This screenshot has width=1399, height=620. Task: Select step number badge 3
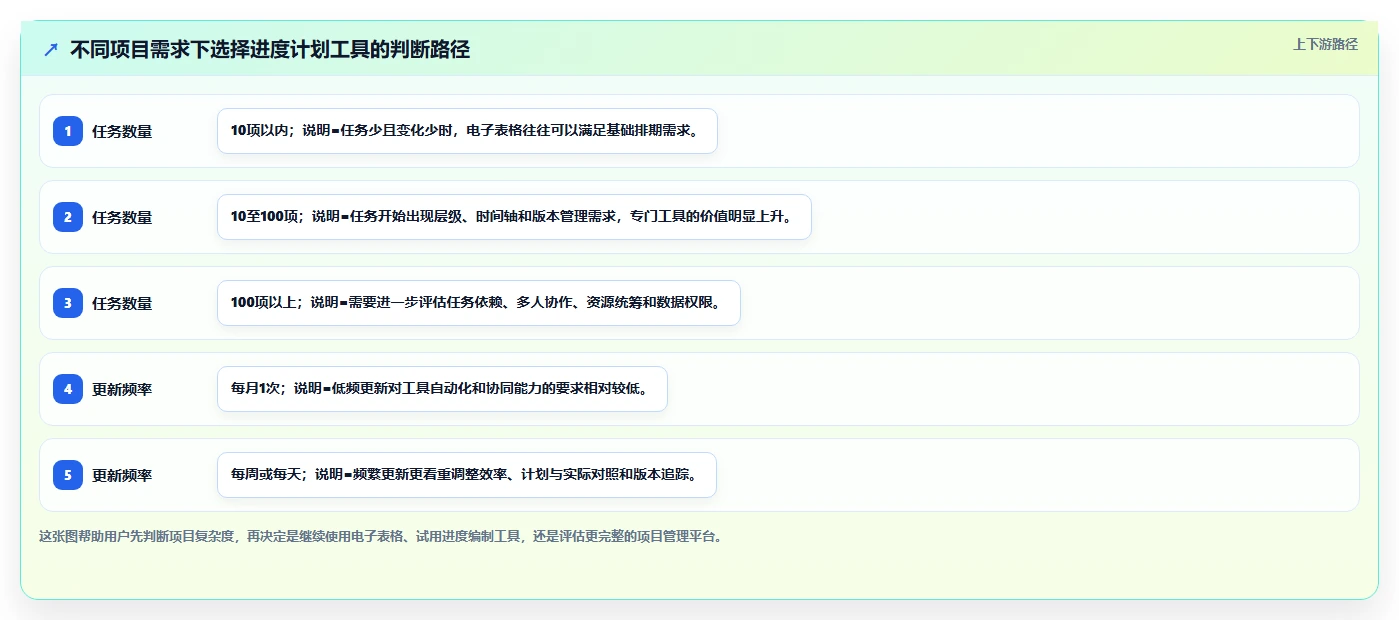click(x=68, y=303)
